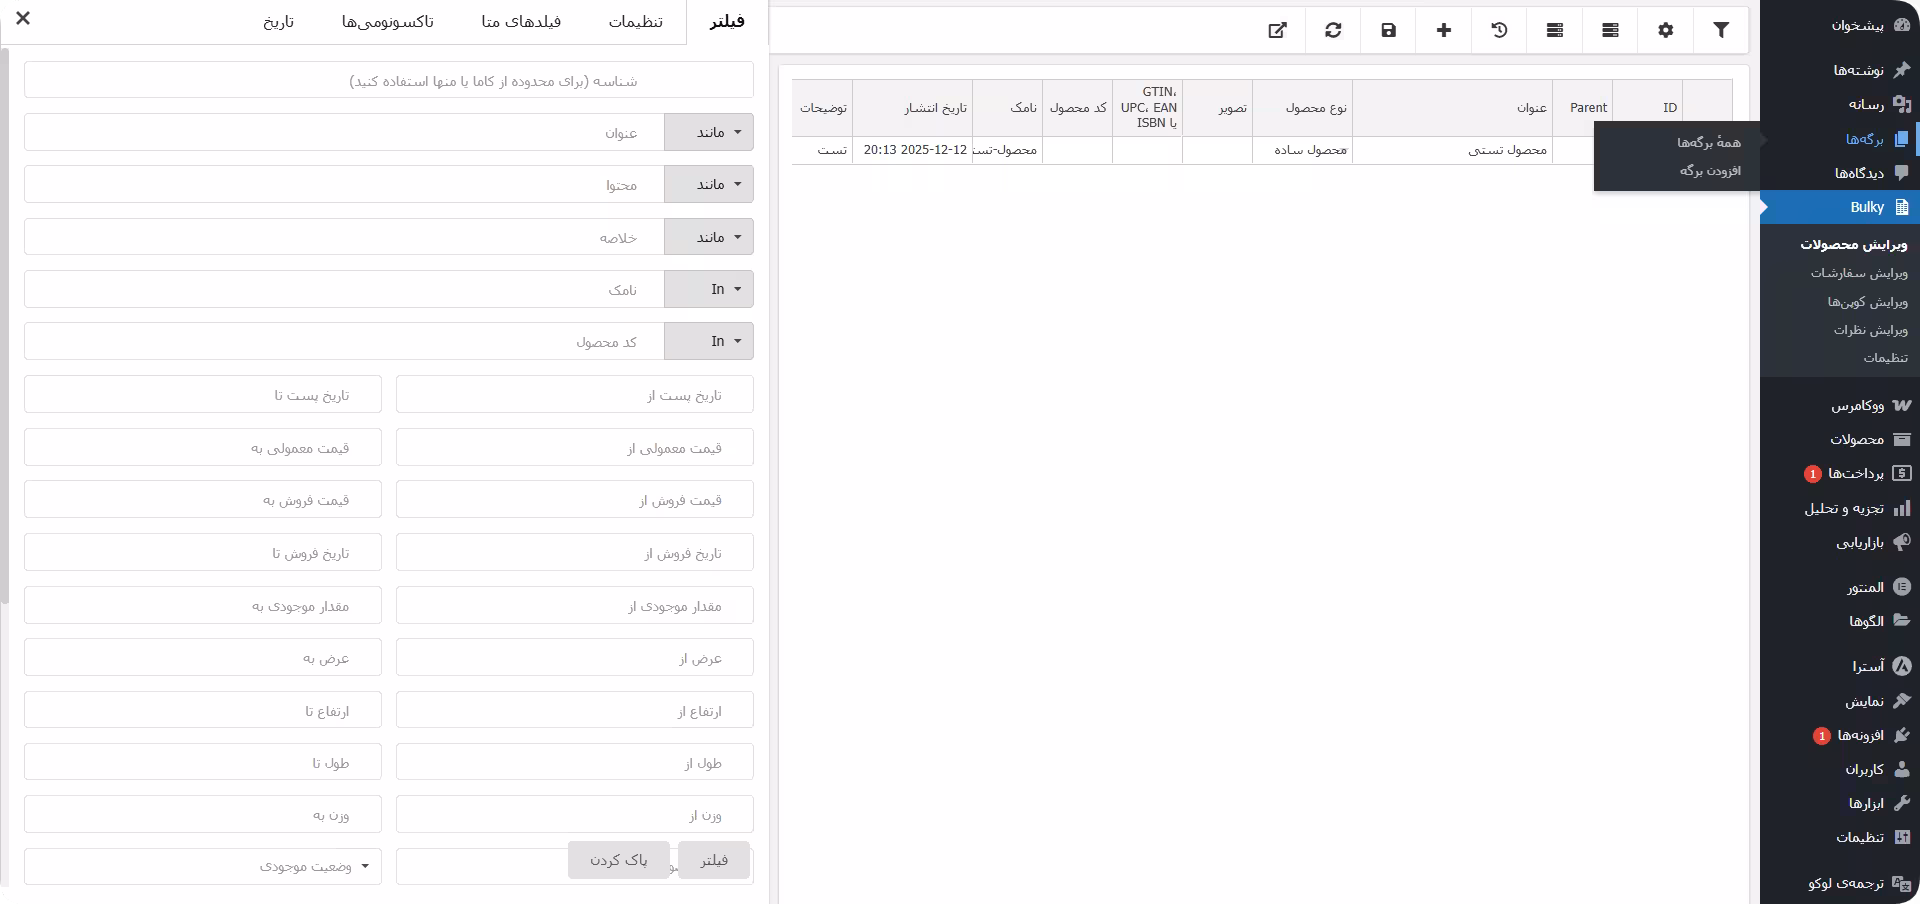1920x904 pixels.
Task: Click the refresh arrows icon
Action: click(x=1333, y=30)
